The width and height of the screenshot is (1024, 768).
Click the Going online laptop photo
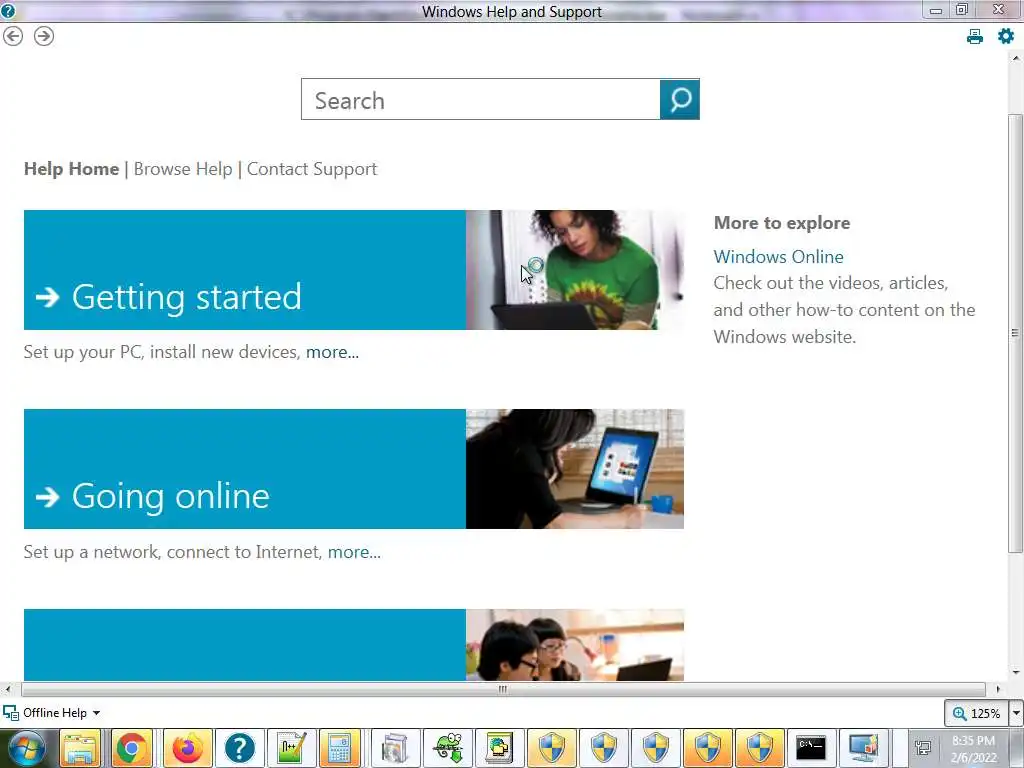[x=575, y=469]
